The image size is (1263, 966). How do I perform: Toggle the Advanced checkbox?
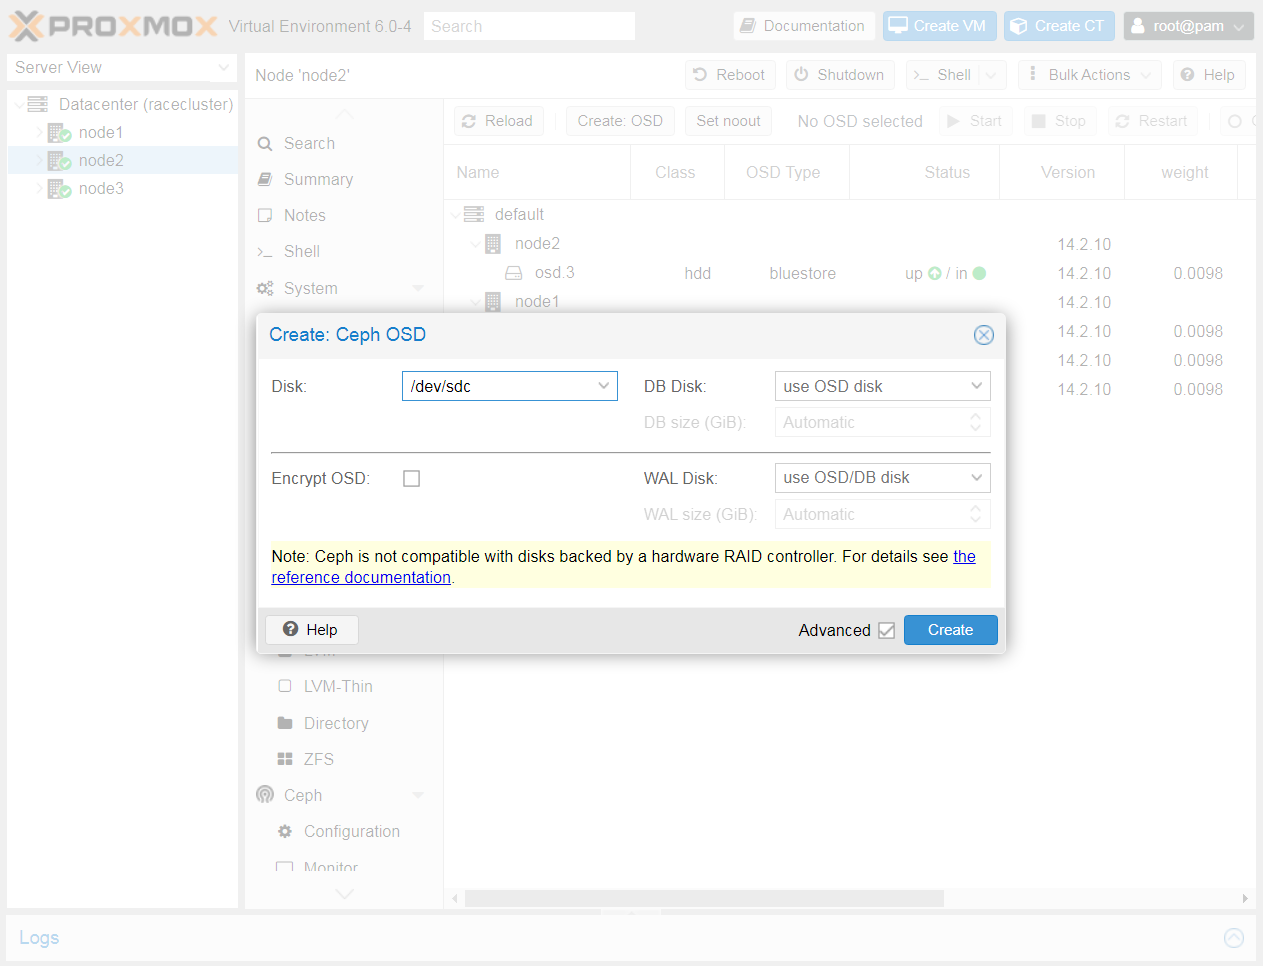point(886,630)
